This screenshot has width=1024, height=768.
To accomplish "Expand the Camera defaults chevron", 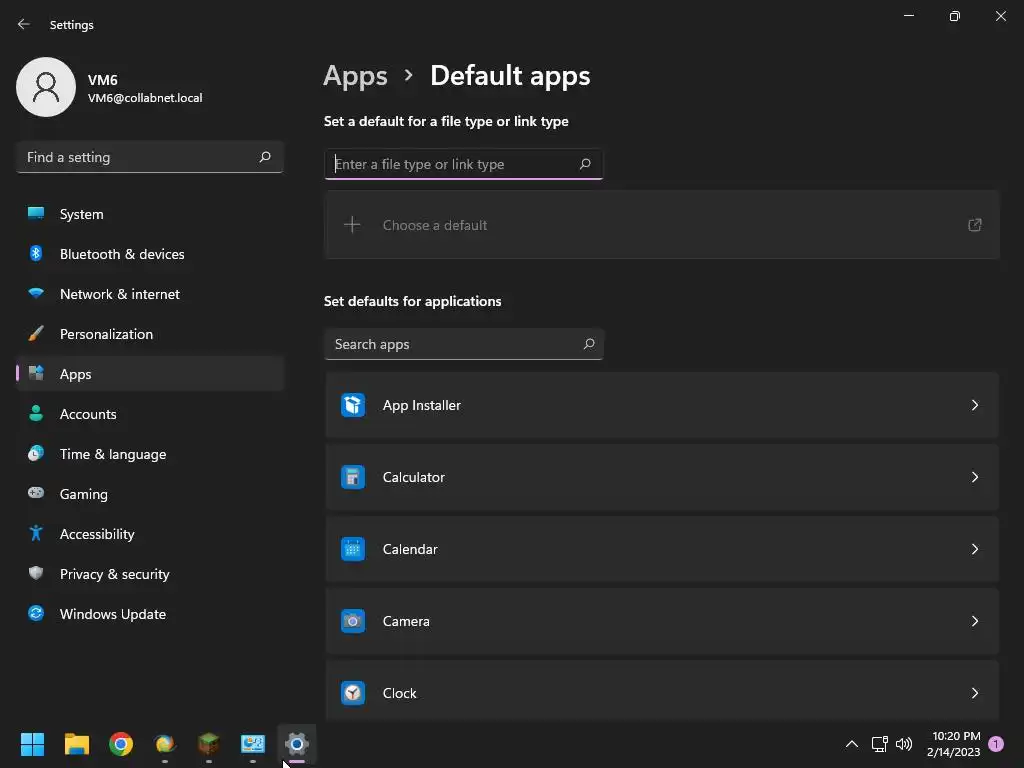I will [975, 621].
